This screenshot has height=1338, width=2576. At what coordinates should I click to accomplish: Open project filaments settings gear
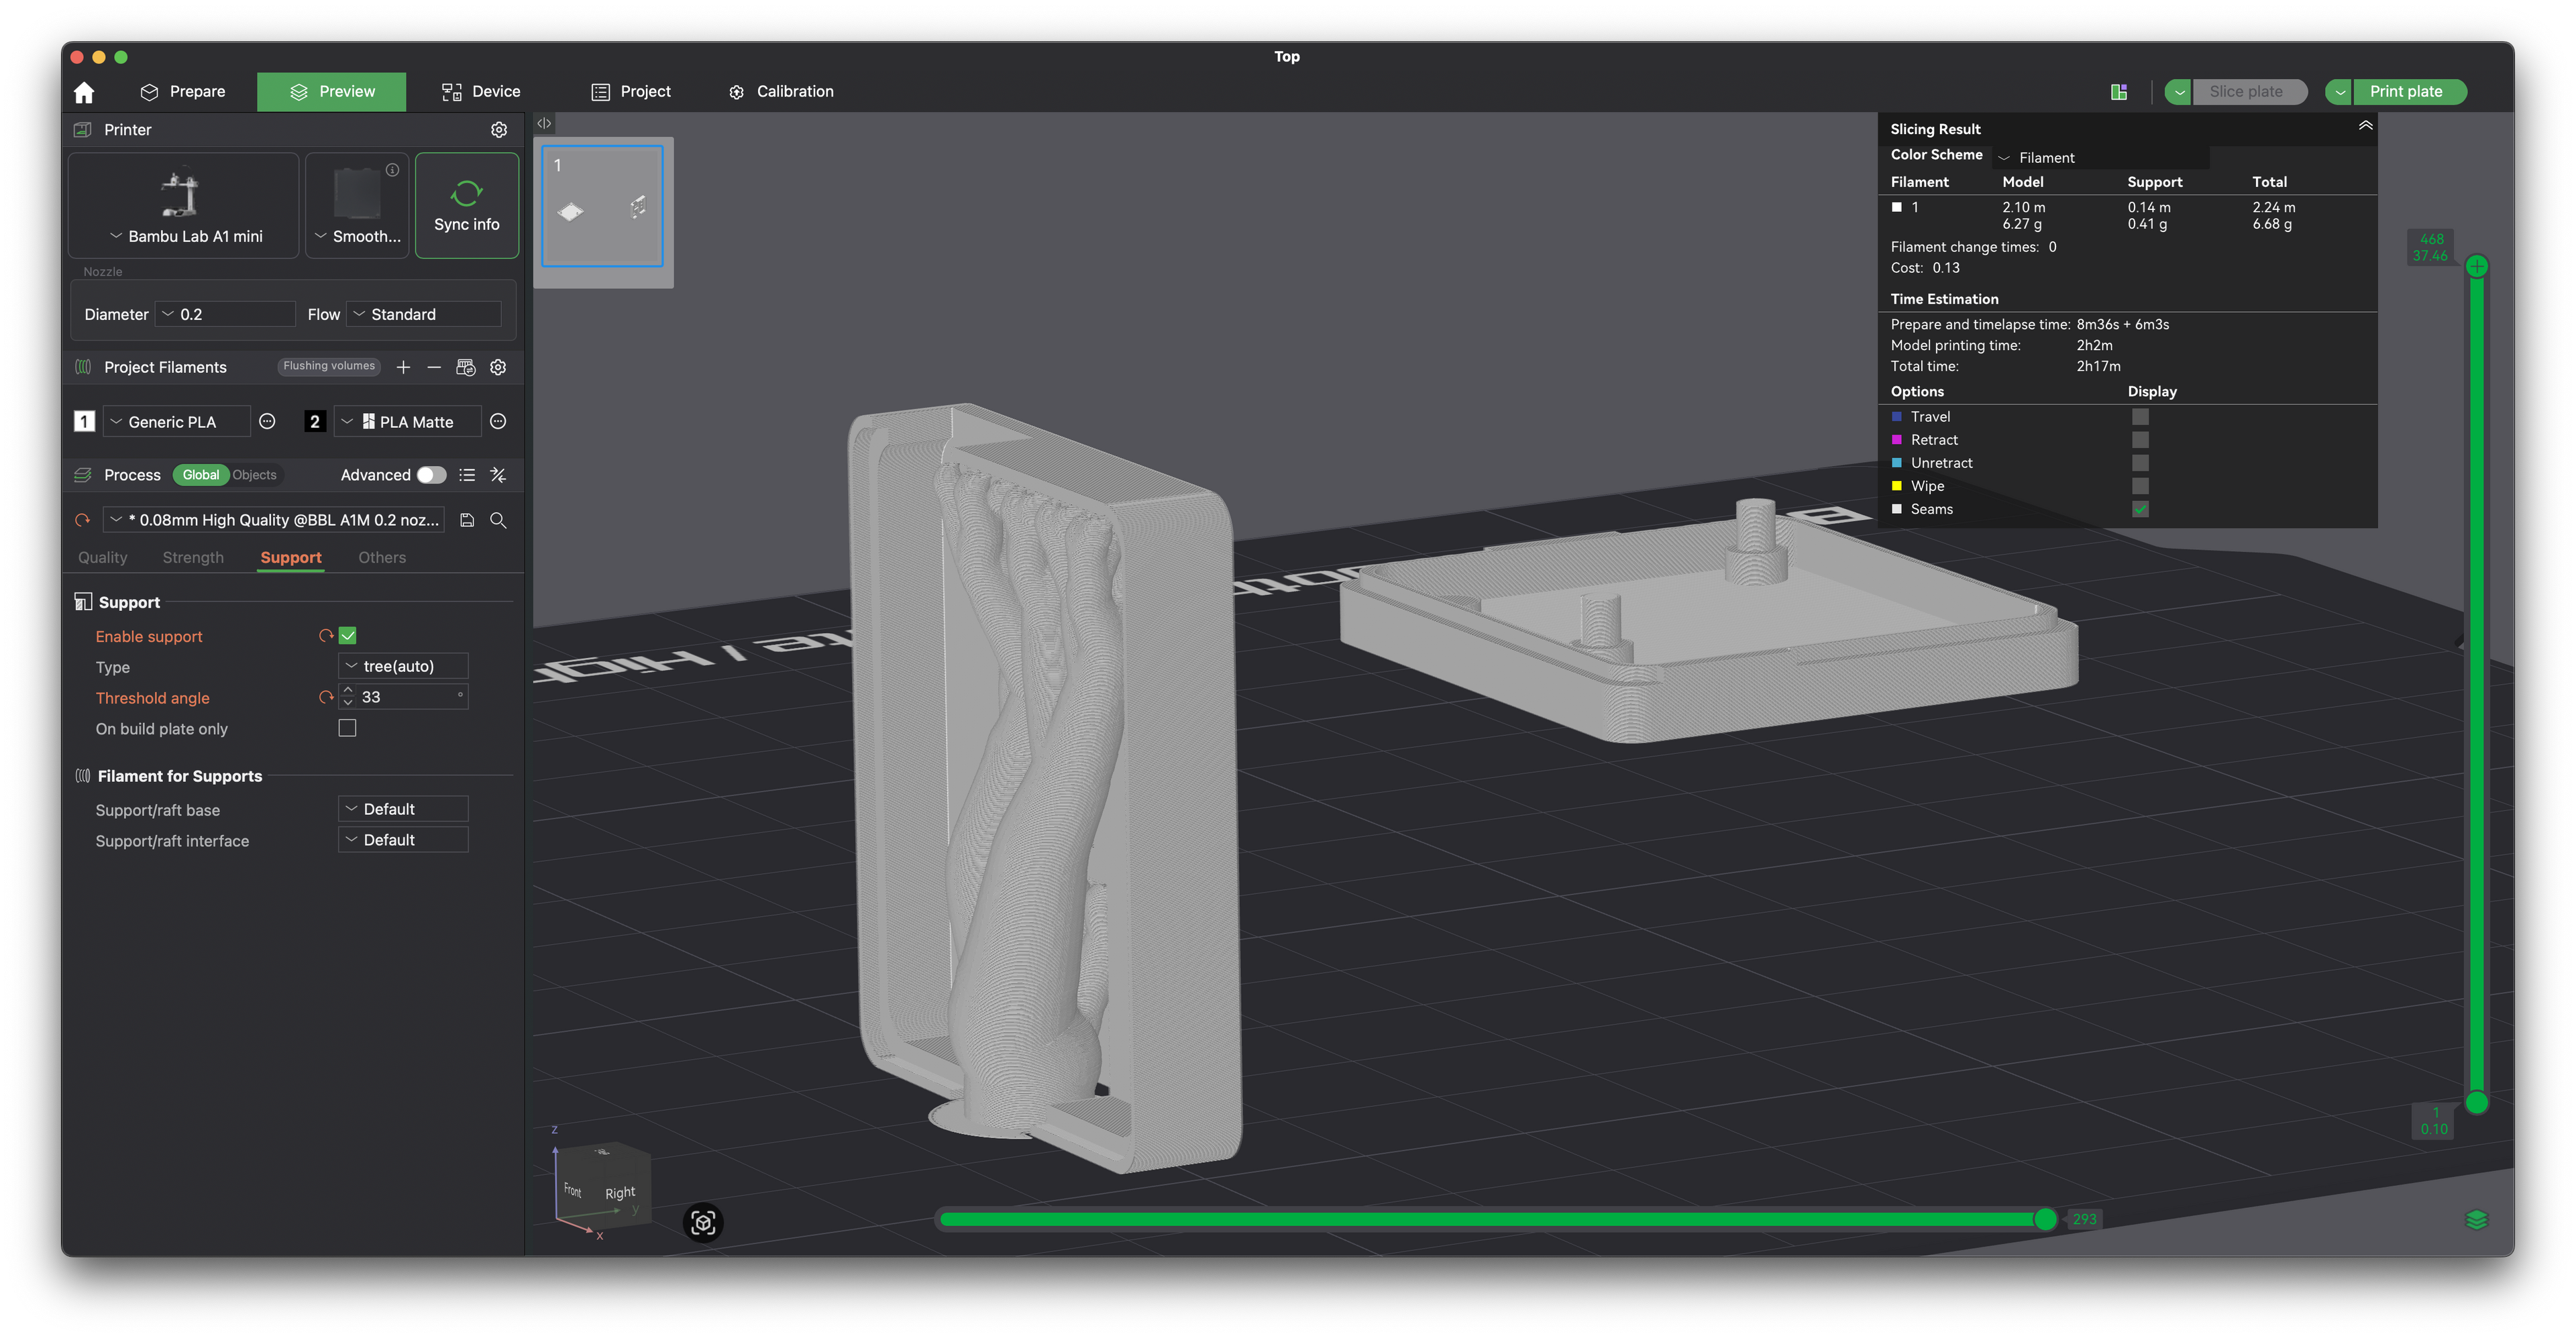498,367
